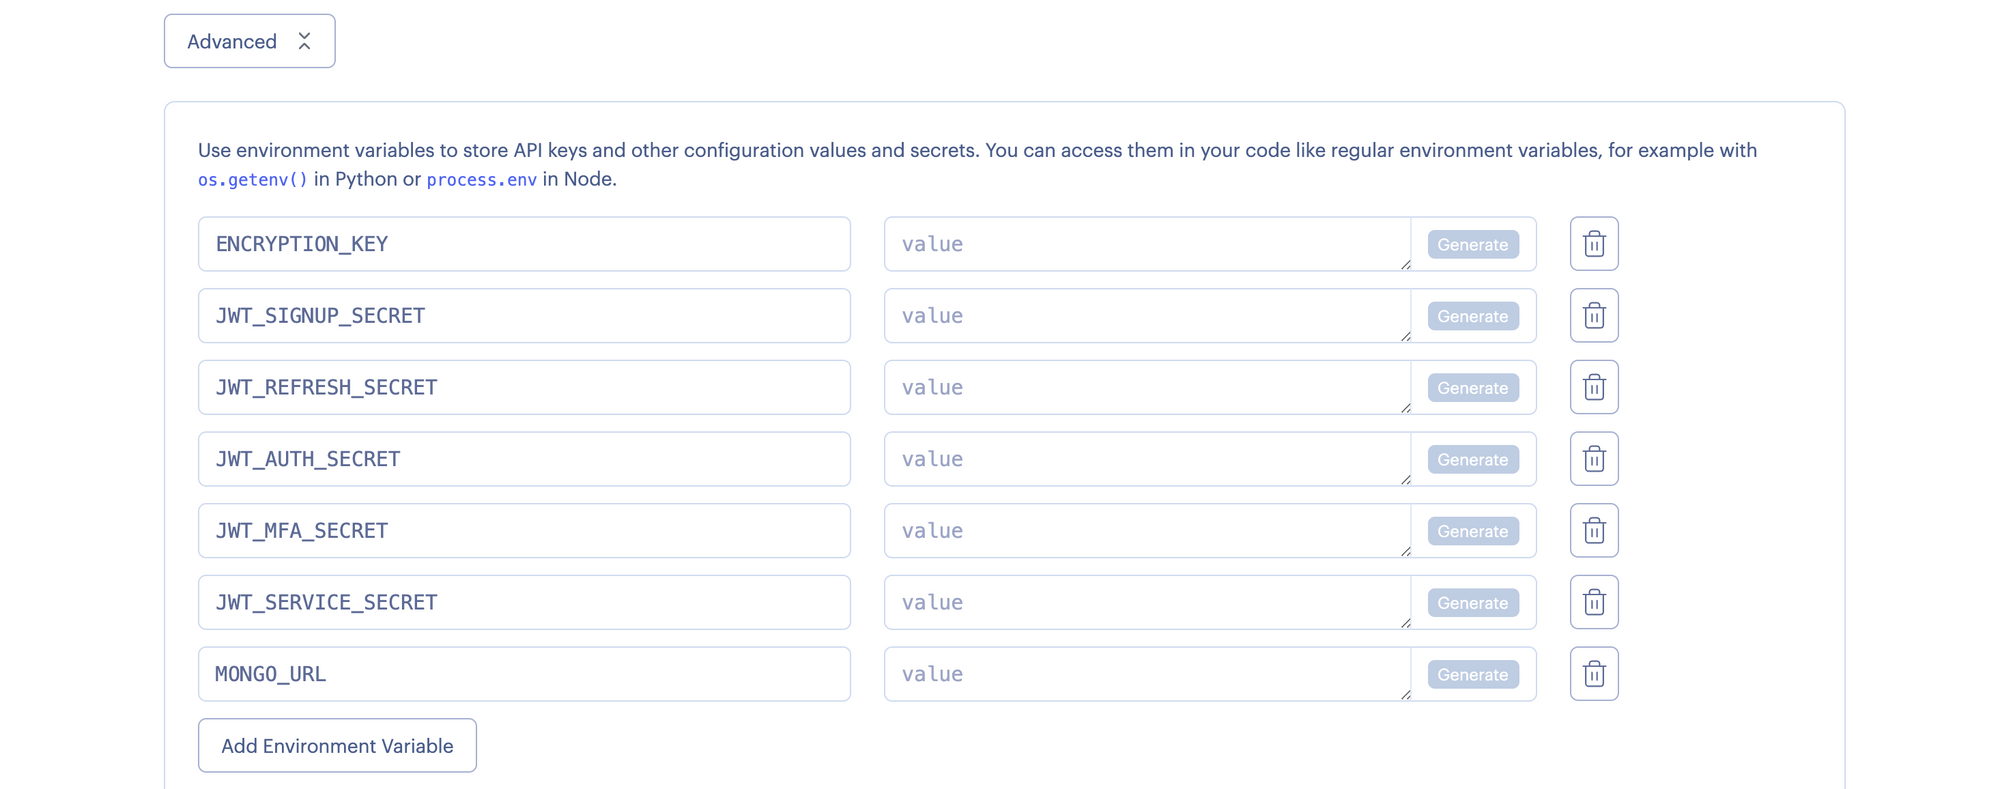Delete the JWT_REFRESH_SECRET variable

click(x=1594, y=387)
